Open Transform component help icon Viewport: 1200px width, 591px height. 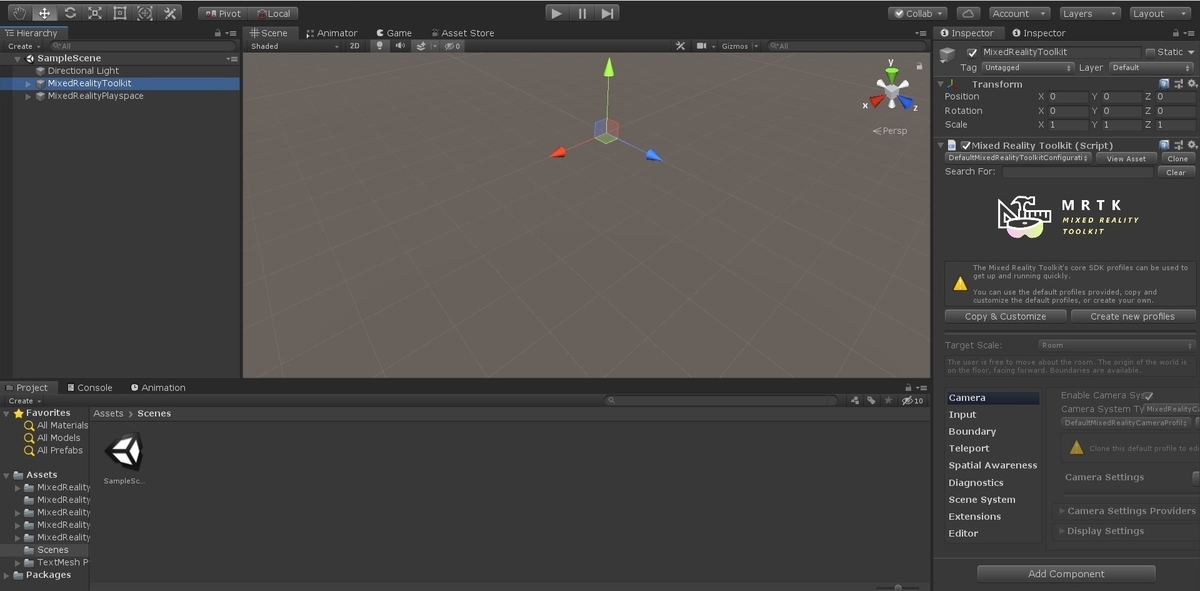1164,84
